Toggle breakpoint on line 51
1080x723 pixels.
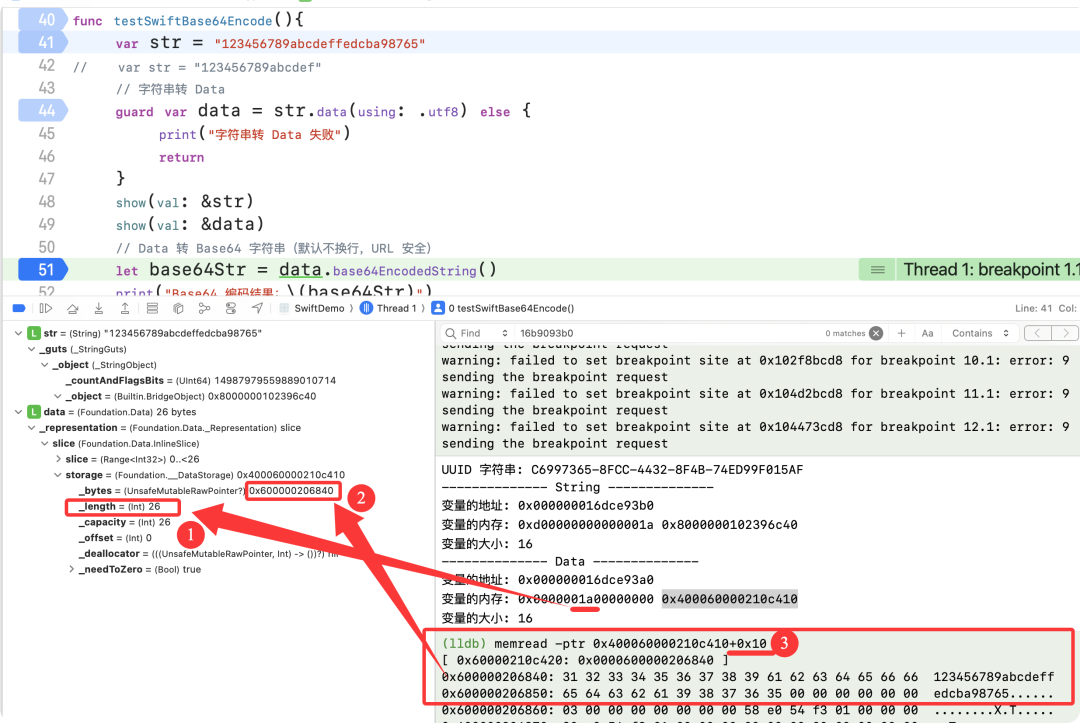pyautogui.click(x=42, y=269)
